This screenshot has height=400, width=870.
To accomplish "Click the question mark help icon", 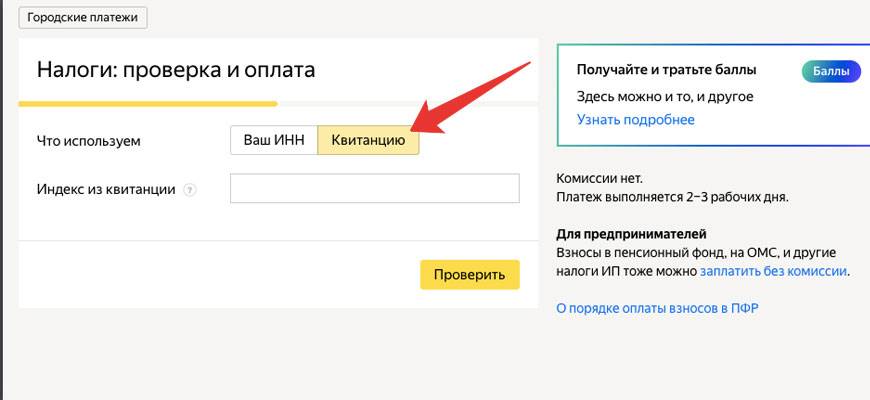I will (190, 190).
